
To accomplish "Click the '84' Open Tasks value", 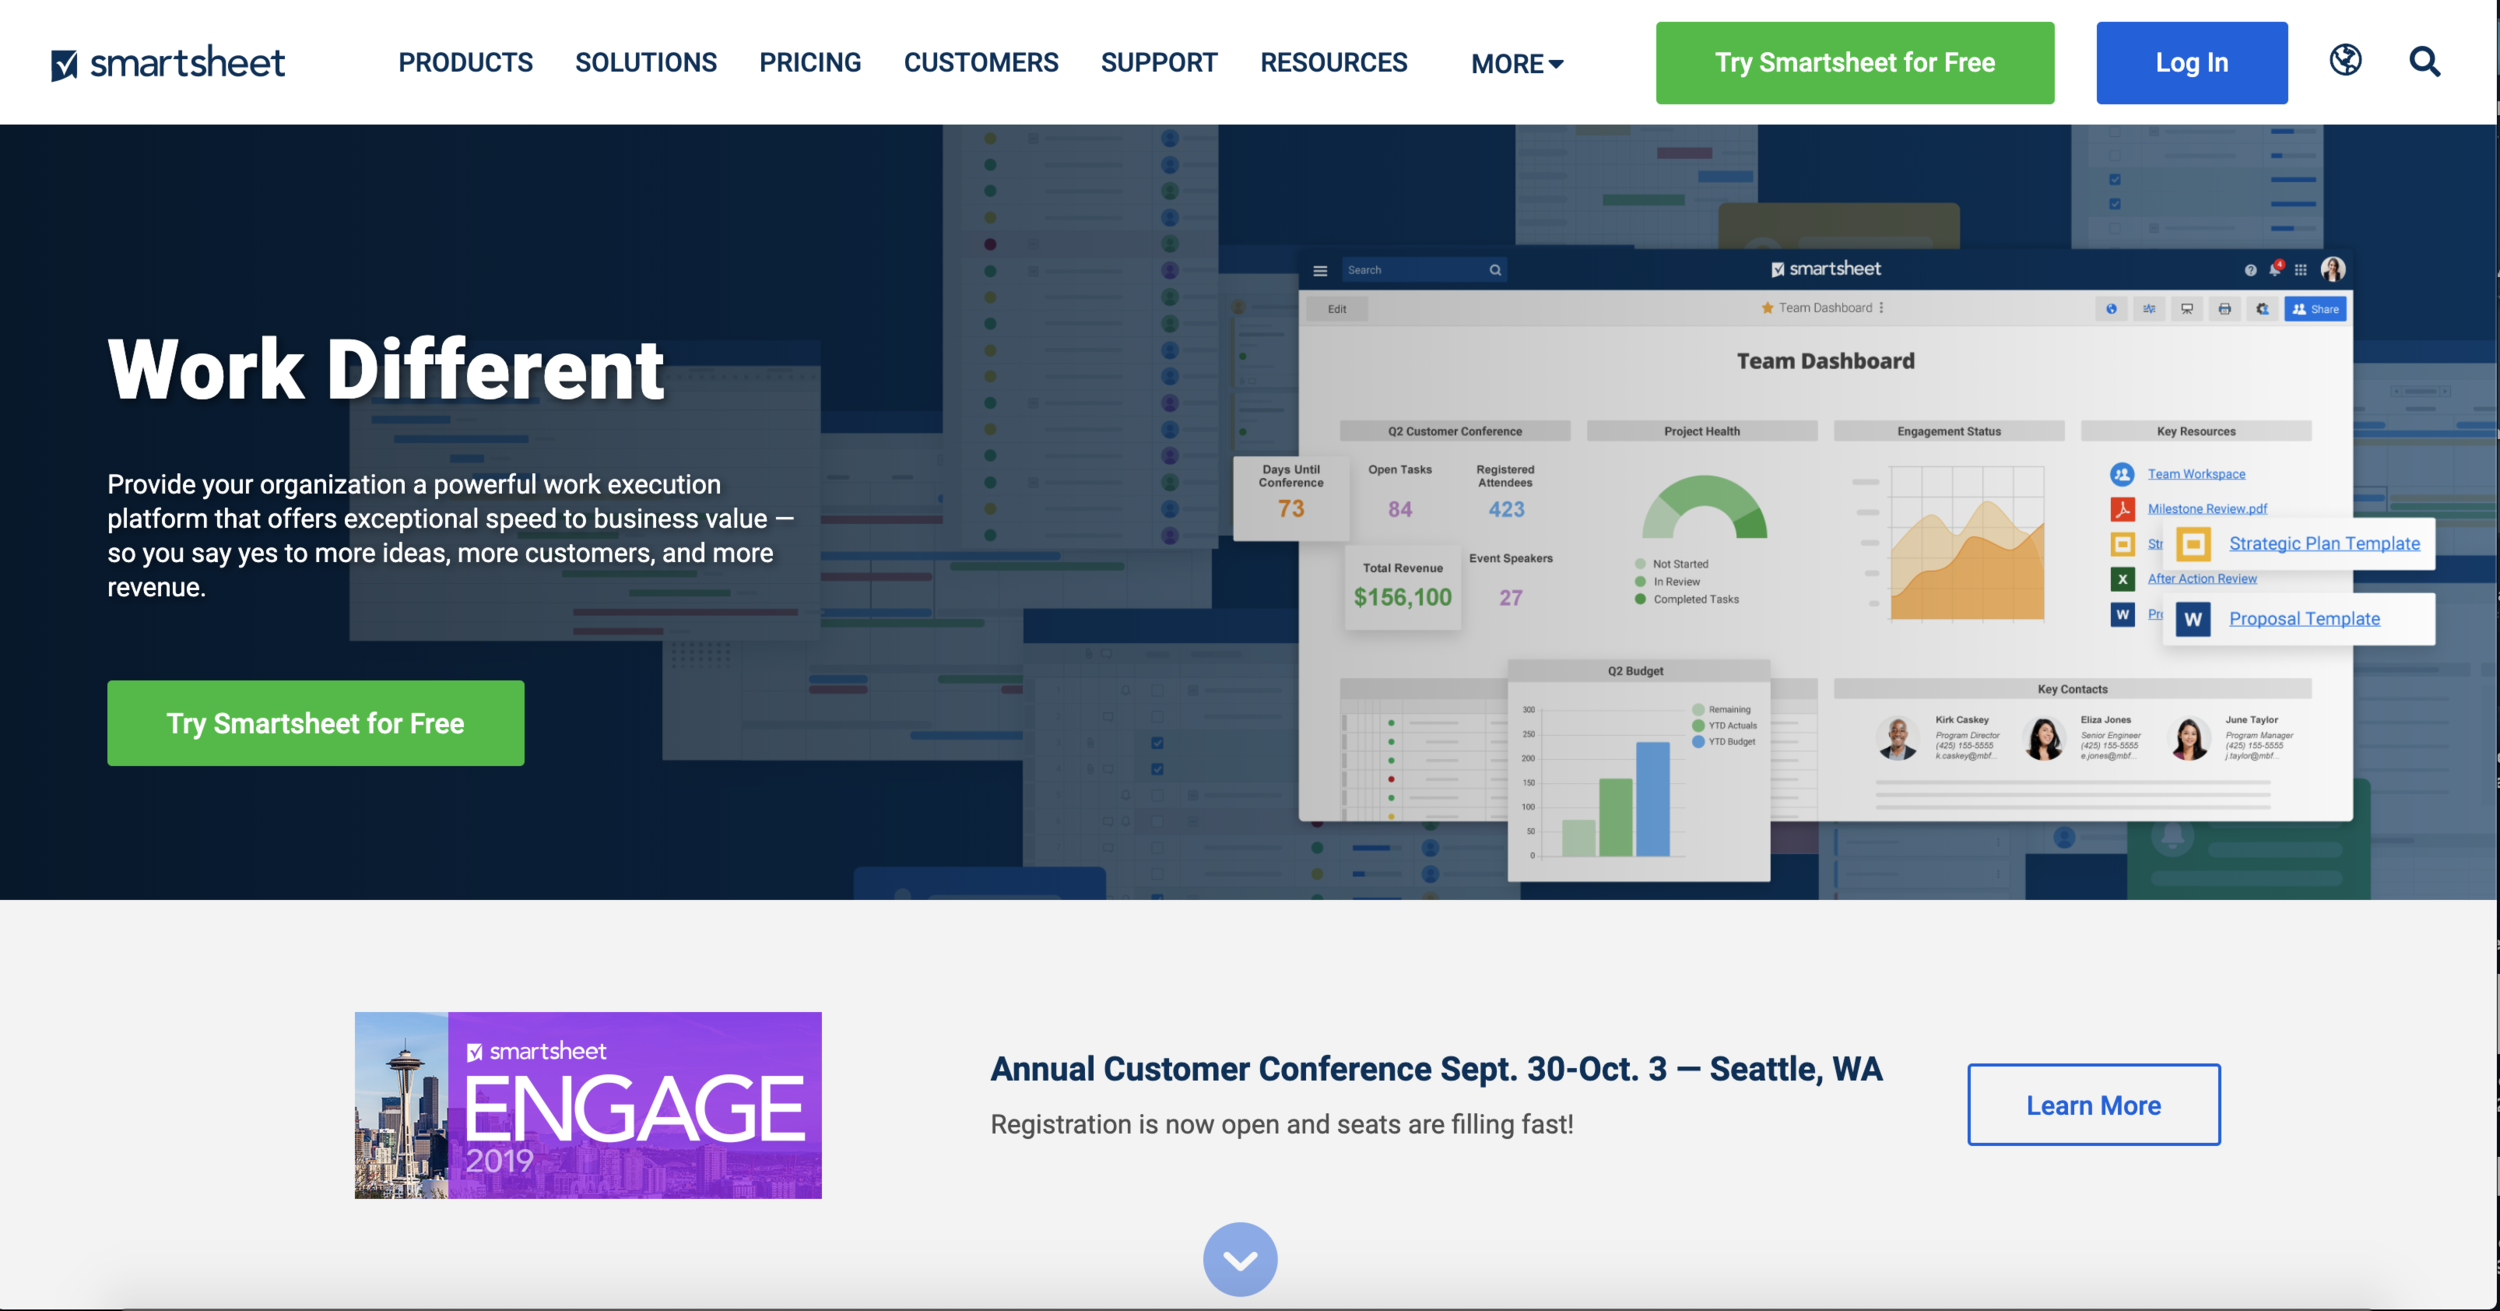I will point(1400,509).
